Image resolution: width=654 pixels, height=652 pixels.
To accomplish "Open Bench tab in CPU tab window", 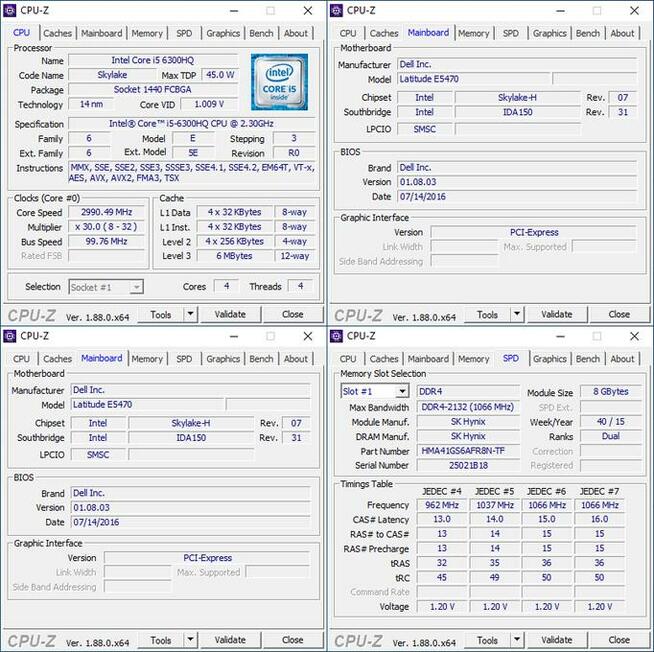I will coord(261,33).
